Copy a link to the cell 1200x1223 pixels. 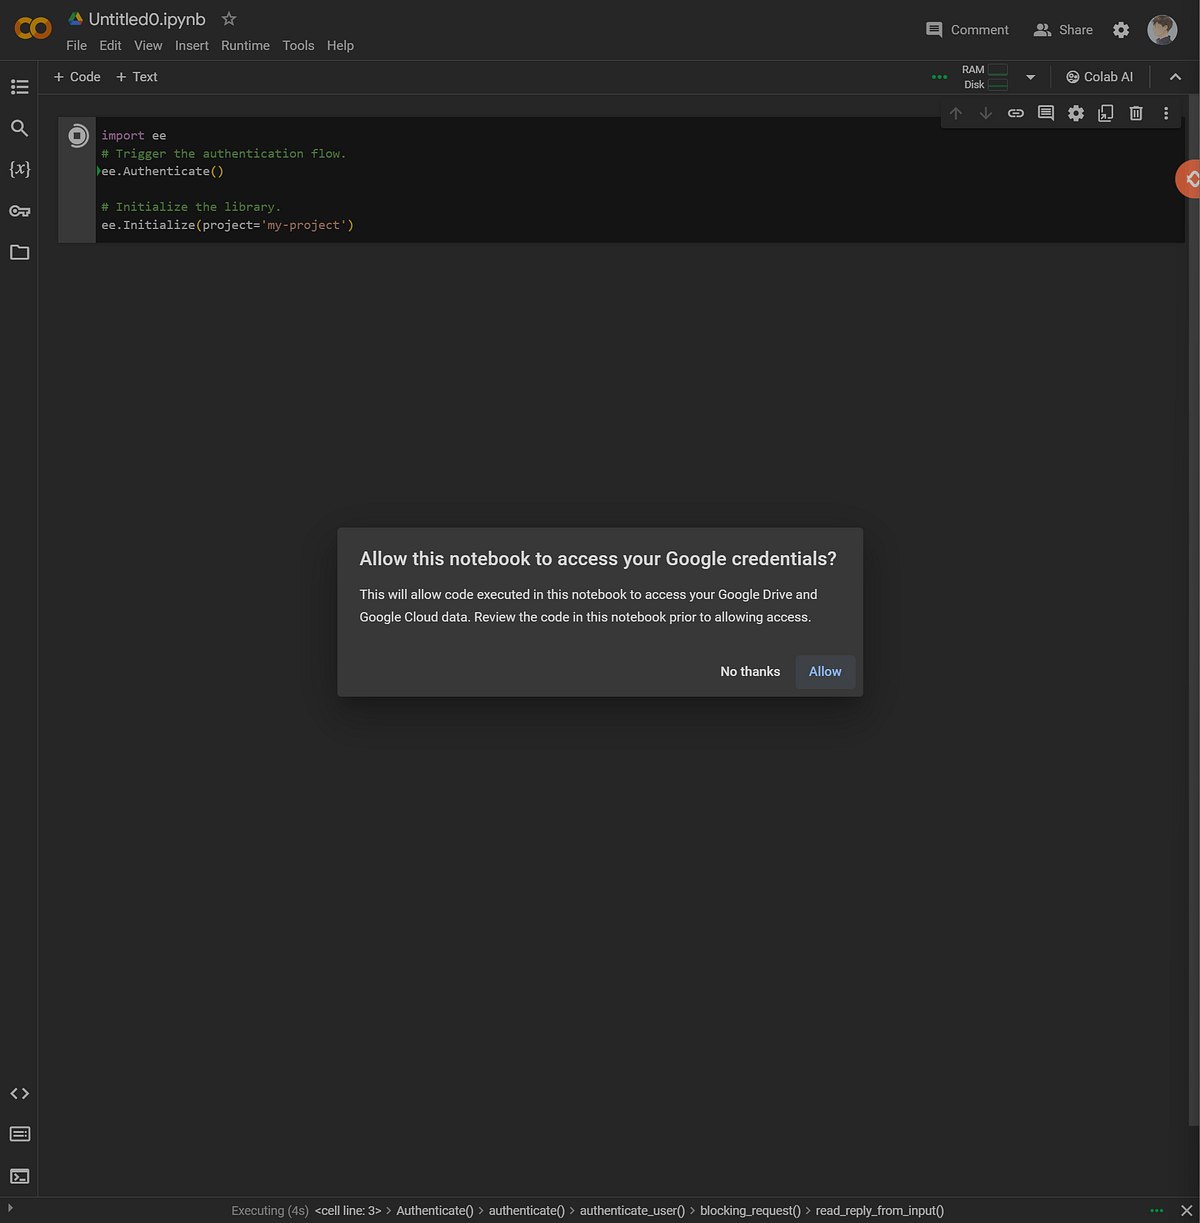(1015, 113)
